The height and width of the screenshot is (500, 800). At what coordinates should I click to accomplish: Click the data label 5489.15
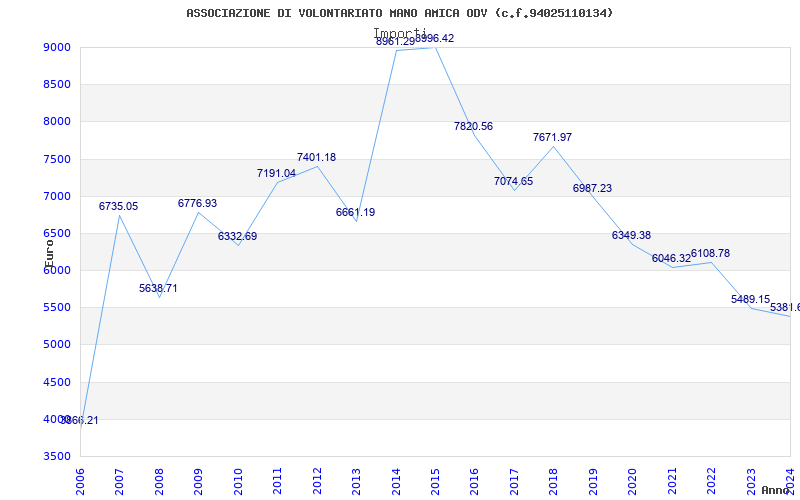(x=751, y=299)
